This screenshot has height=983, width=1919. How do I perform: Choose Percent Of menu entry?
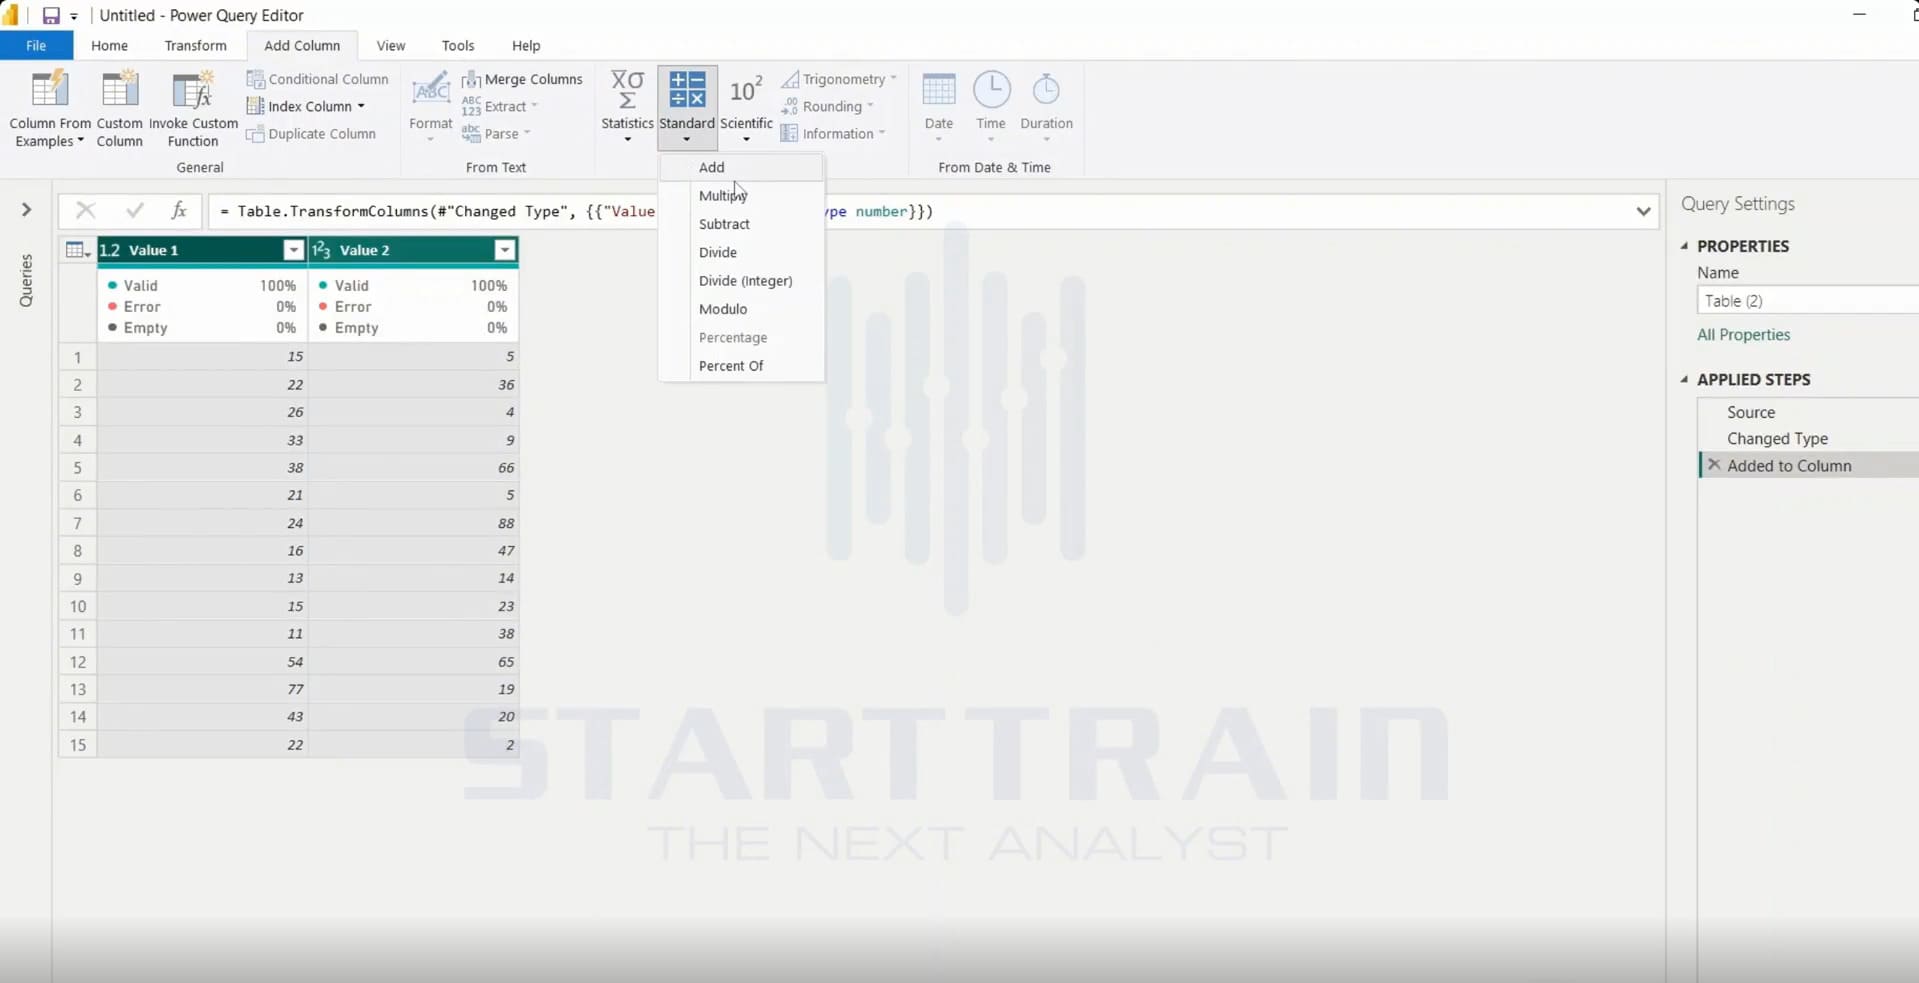[741, 366]
